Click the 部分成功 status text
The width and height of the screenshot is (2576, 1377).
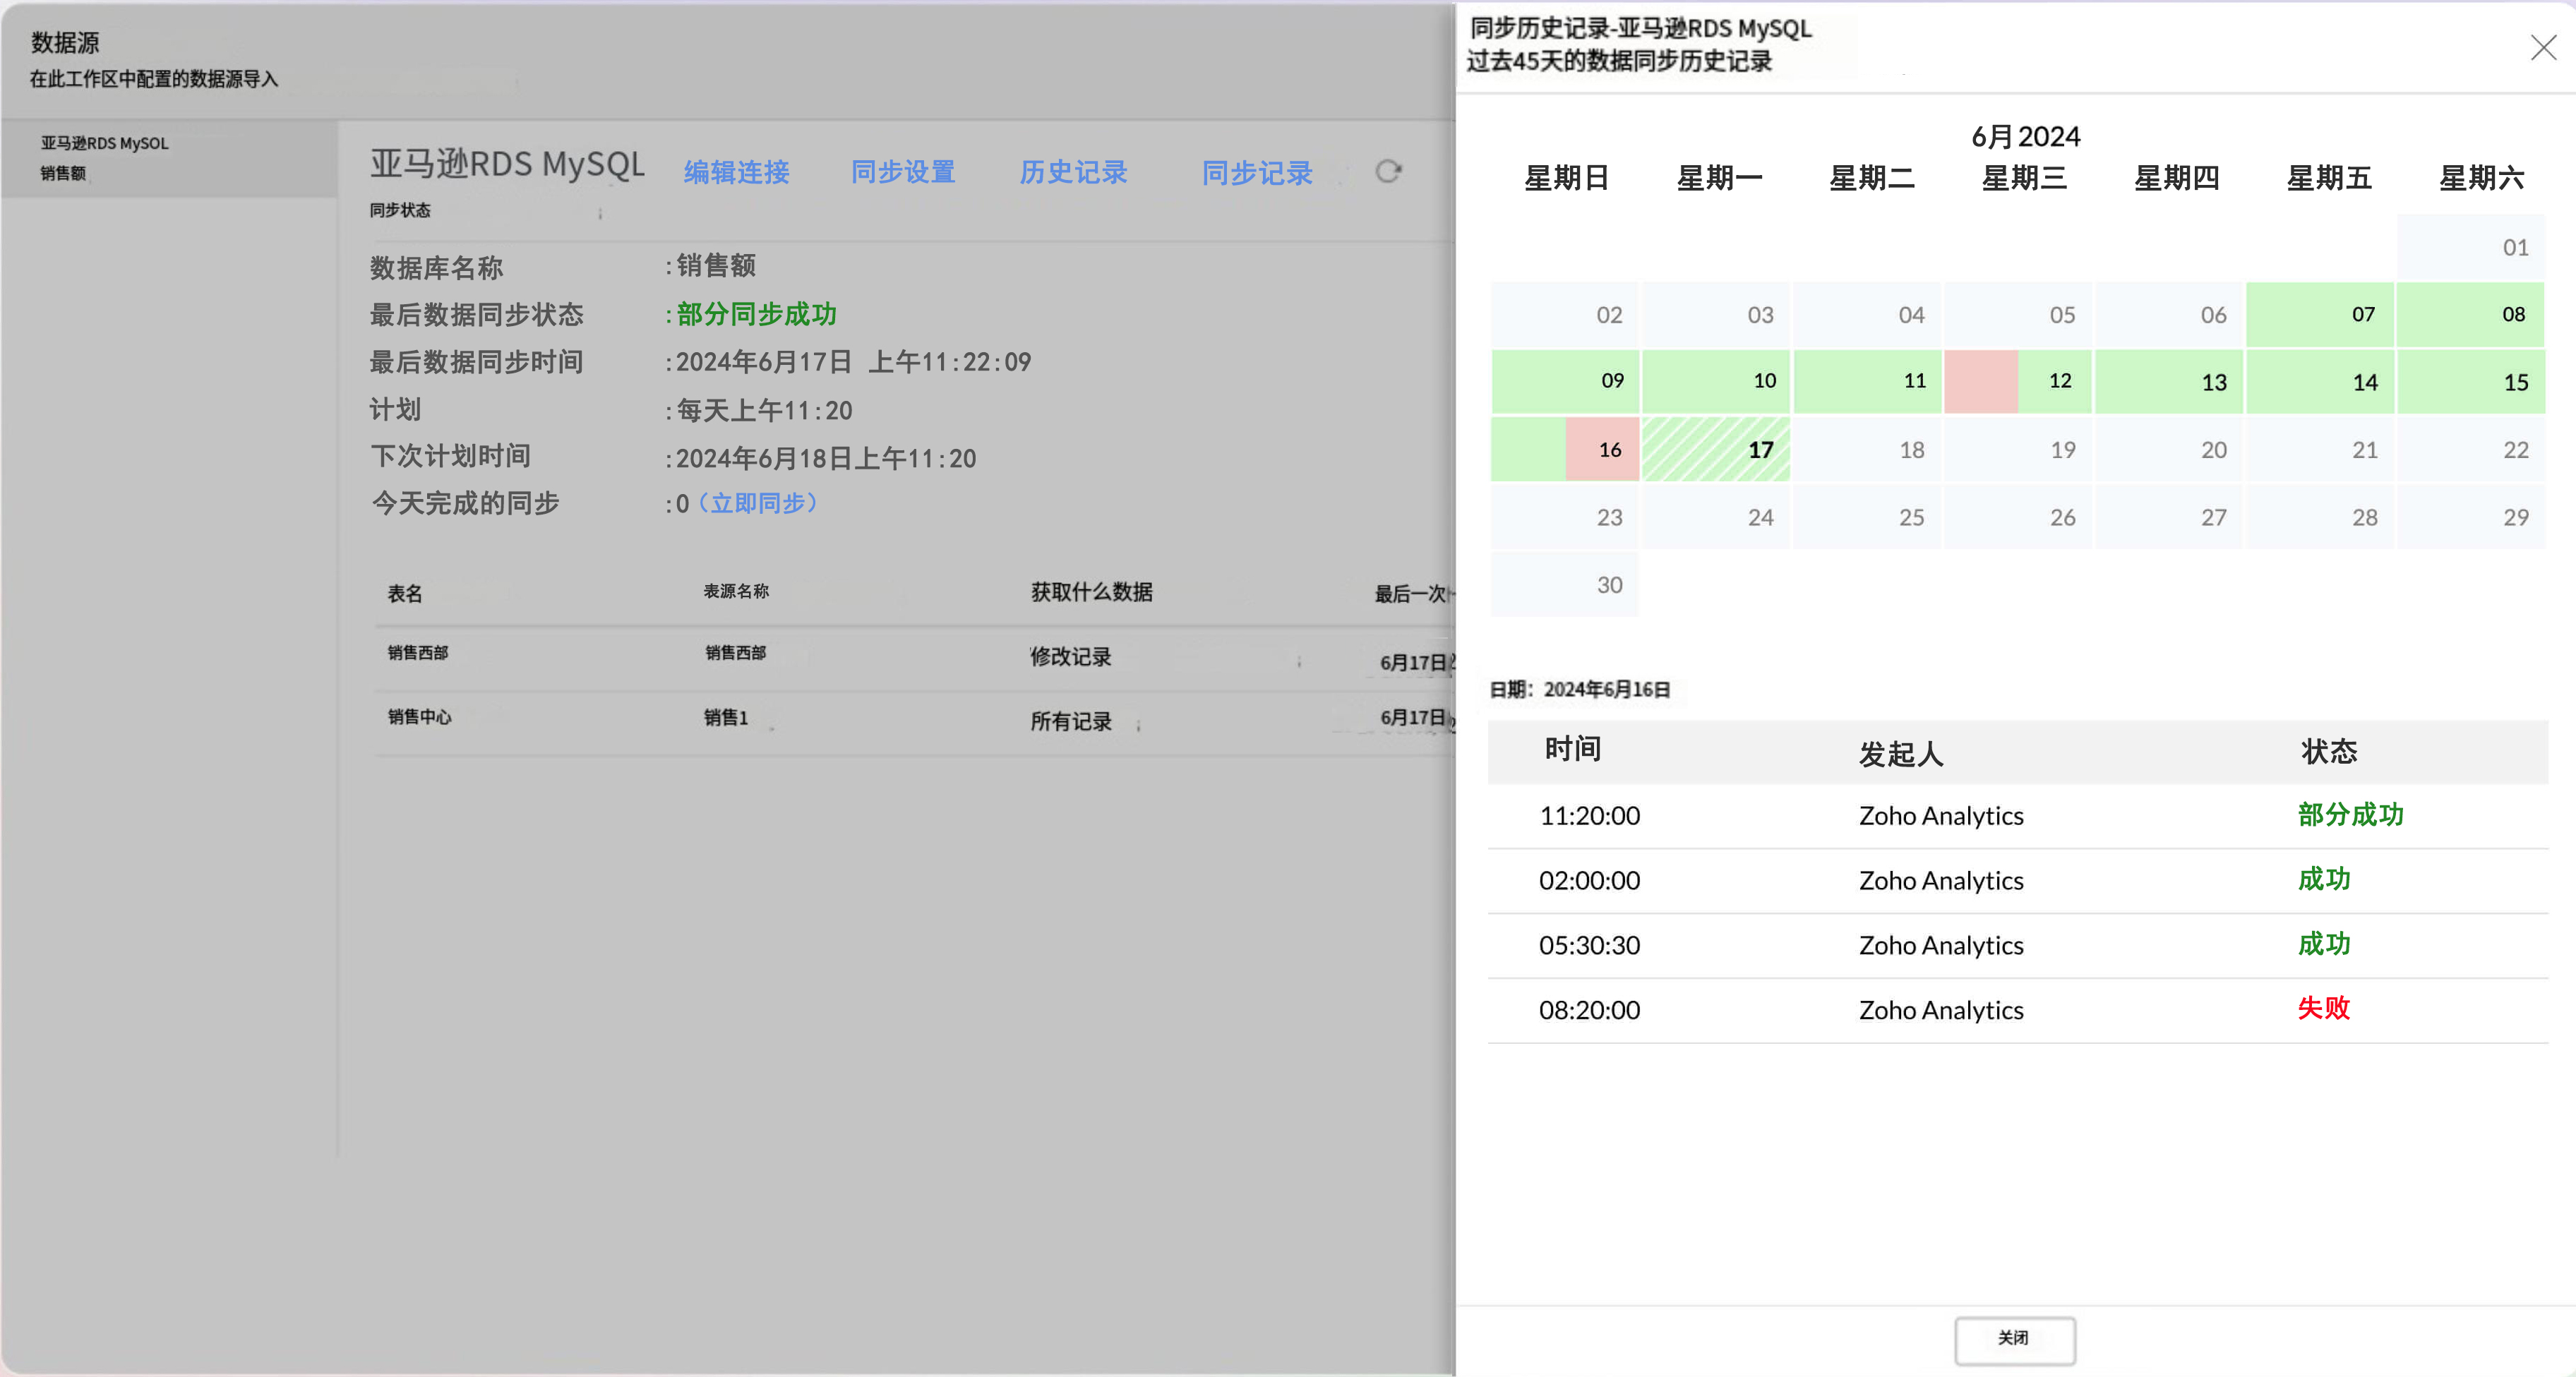(x=2350, y=815)
